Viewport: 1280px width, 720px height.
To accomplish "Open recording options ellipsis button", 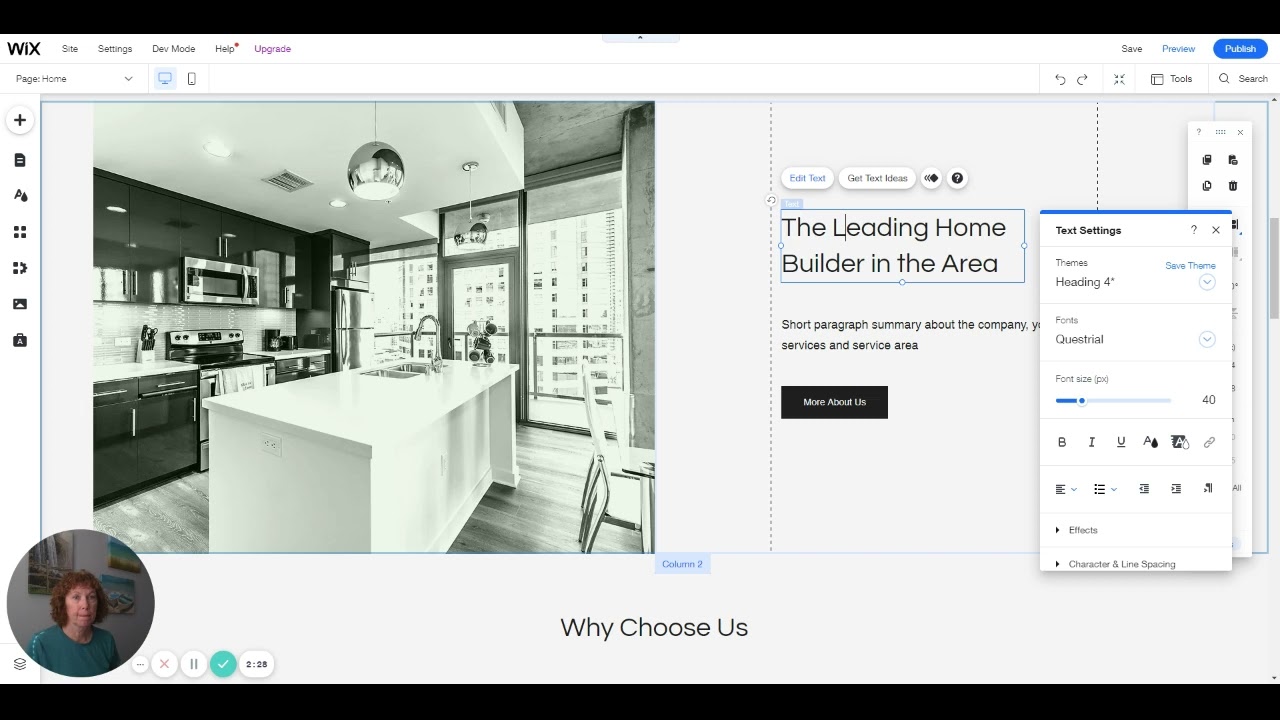I will pos(140,664).
